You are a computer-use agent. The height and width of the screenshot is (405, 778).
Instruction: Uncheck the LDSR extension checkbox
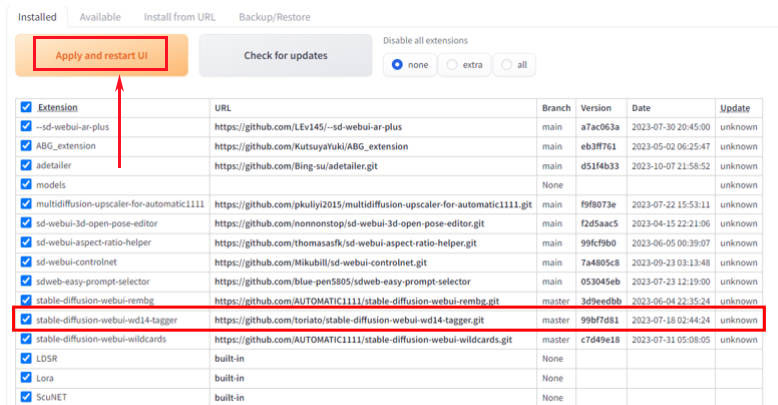click(26, 358)
